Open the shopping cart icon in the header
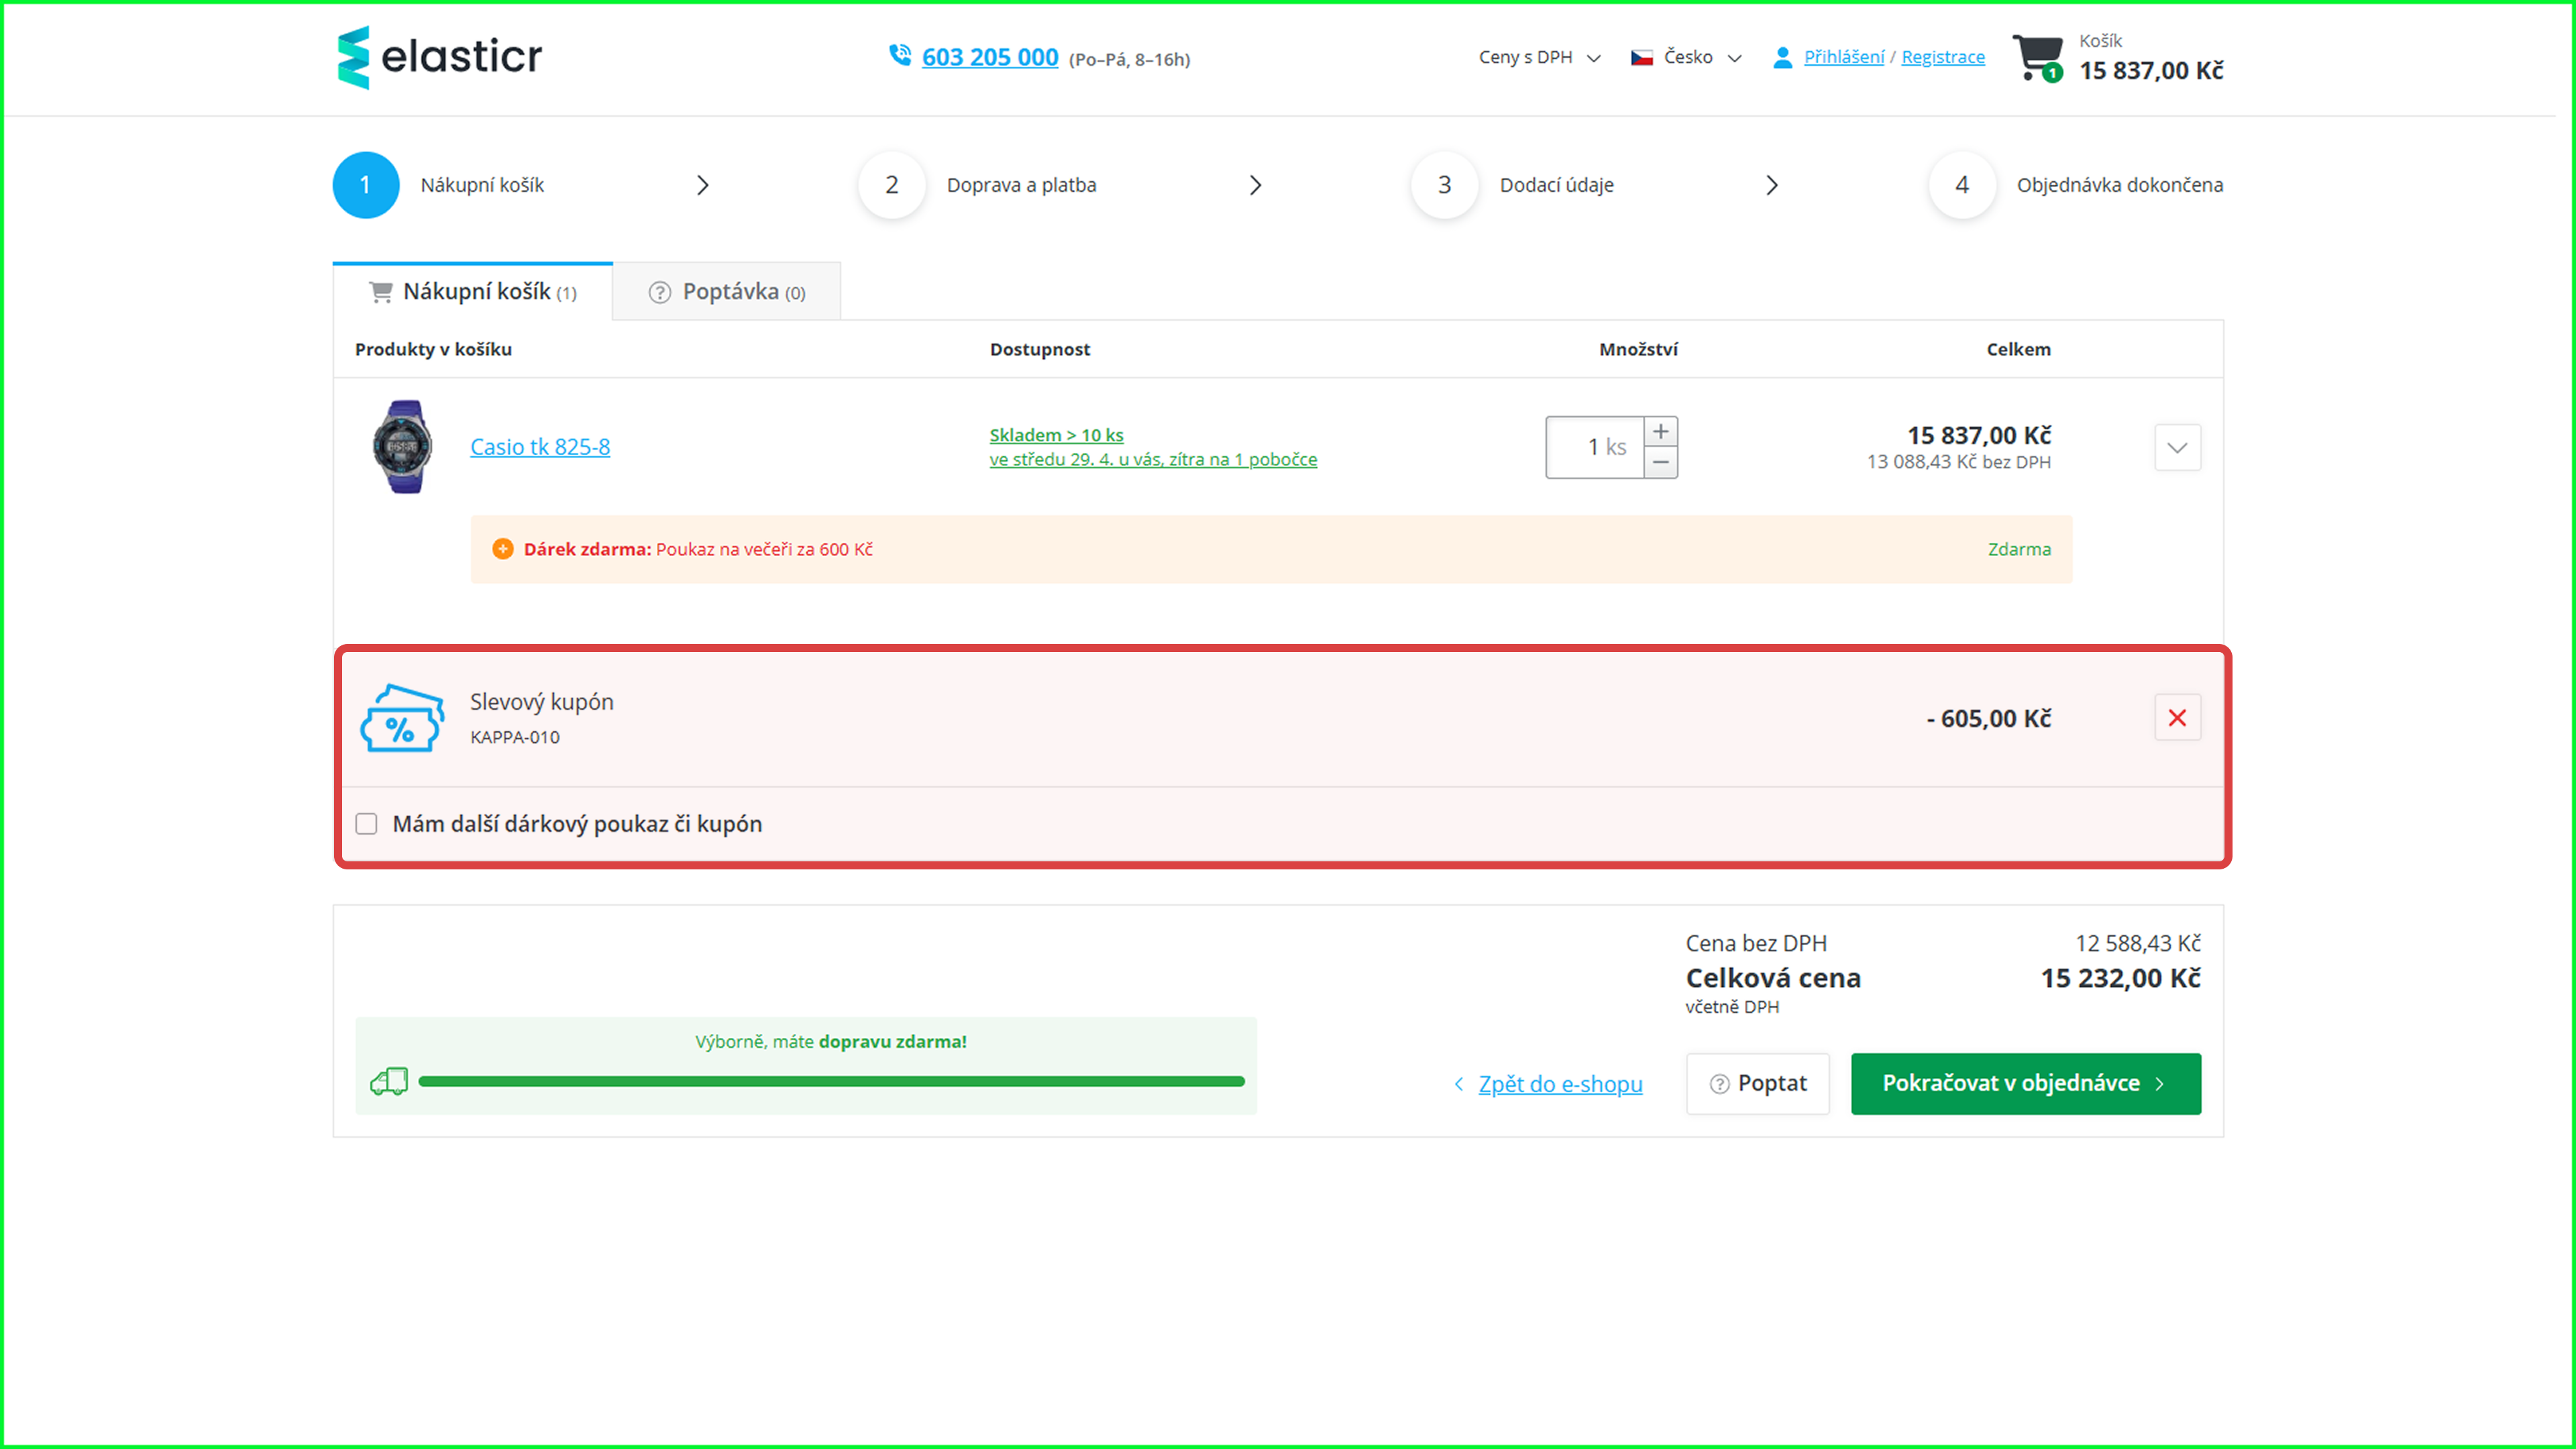 click(x=2037, y=57)
